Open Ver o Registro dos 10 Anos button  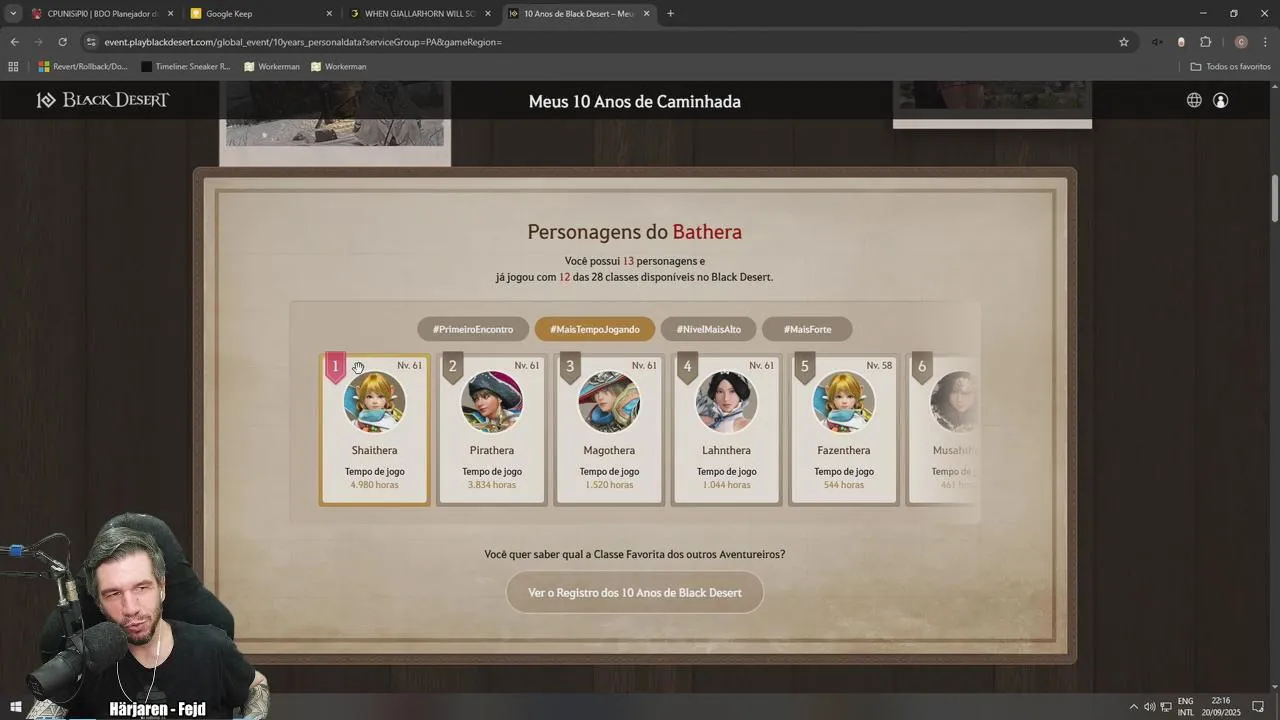point(635,593)
